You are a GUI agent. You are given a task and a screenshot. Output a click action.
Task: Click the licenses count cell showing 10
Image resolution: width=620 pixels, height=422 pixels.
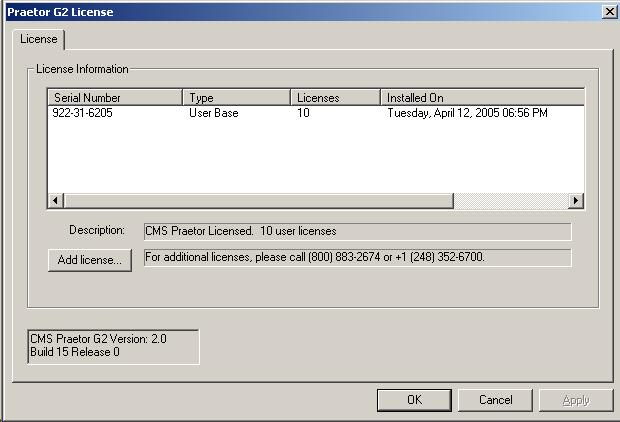click(303, 113)
